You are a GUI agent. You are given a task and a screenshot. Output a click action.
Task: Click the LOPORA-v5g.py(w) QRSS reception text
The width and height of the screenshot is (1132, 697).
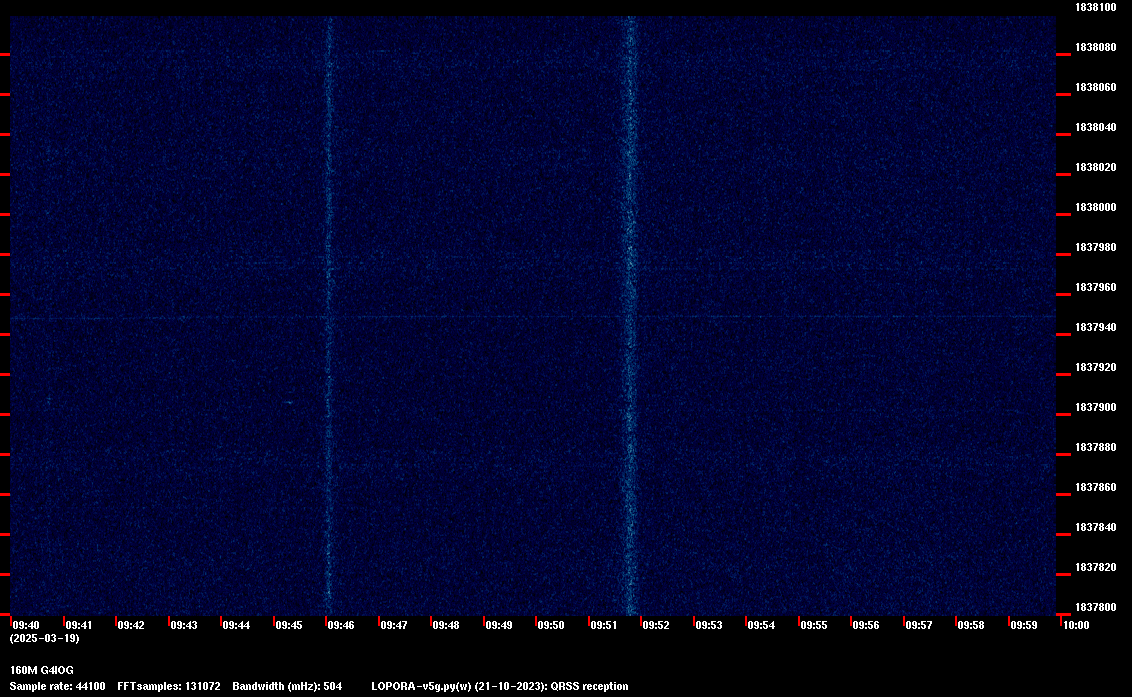(x=500, y=686)
